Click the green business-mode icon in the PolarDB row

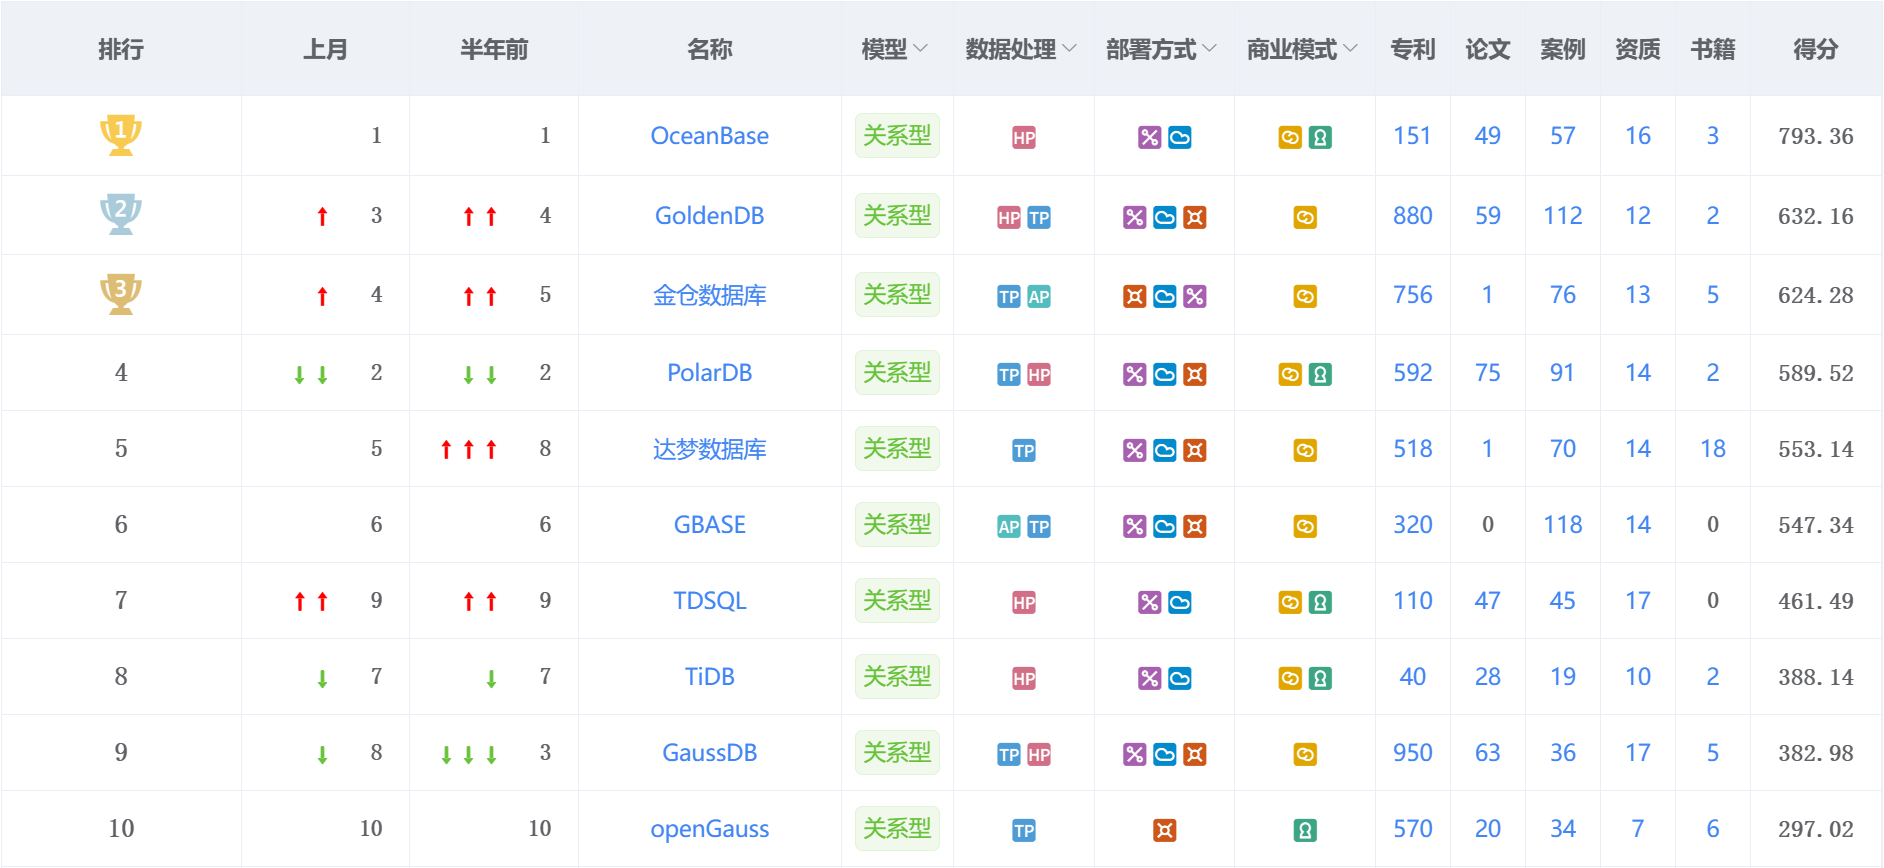1320,375
